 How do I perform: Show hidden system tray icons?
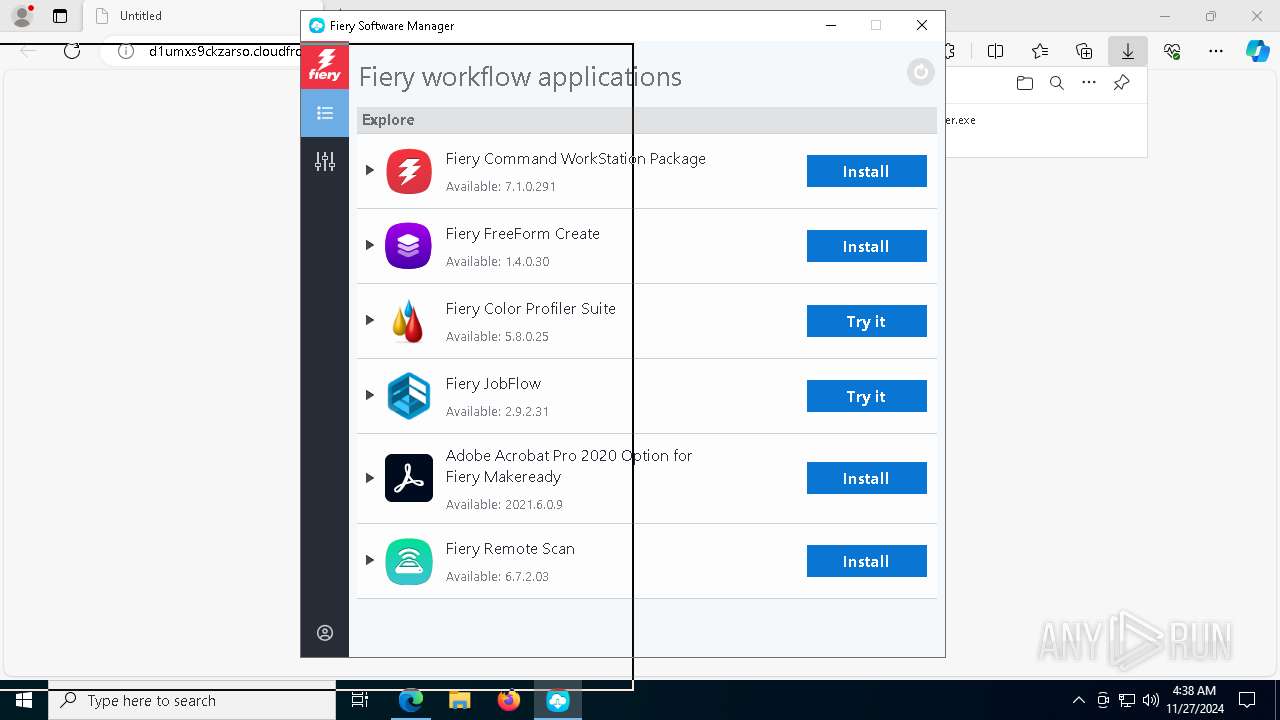tap(1078, 701)
